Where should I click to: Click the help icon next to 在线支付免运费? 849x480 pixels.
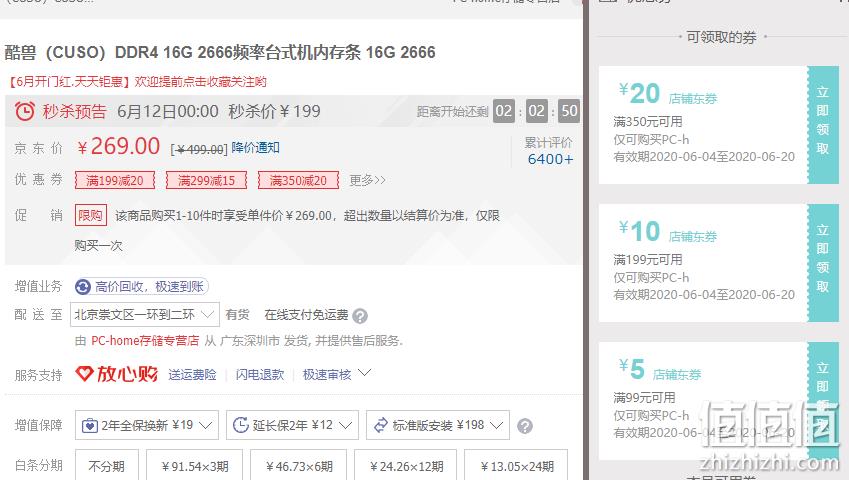[360, 315]
